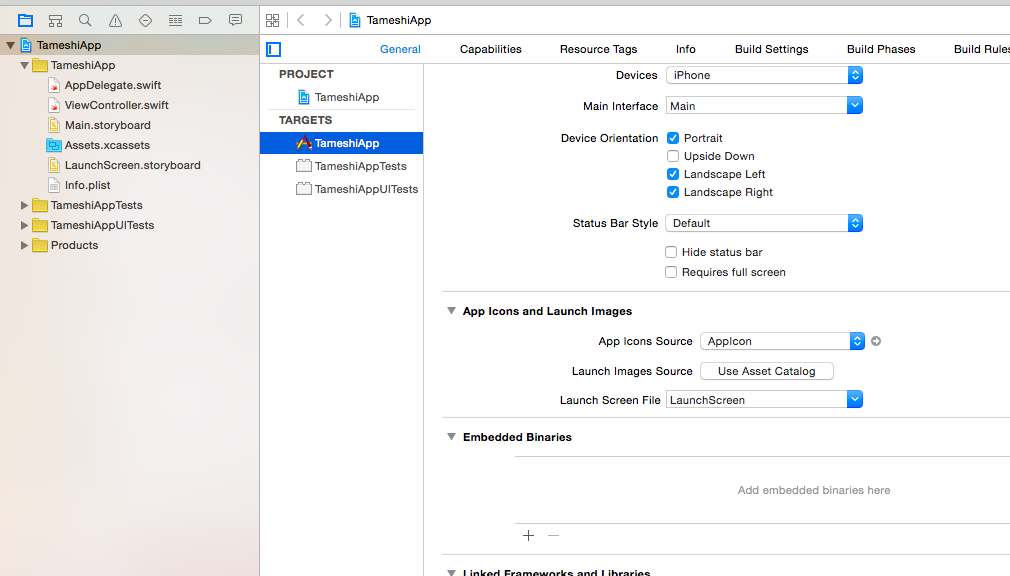Open the Find navigator magnifier
Viewport: 1010px width, 576px height.
point(85,21)
